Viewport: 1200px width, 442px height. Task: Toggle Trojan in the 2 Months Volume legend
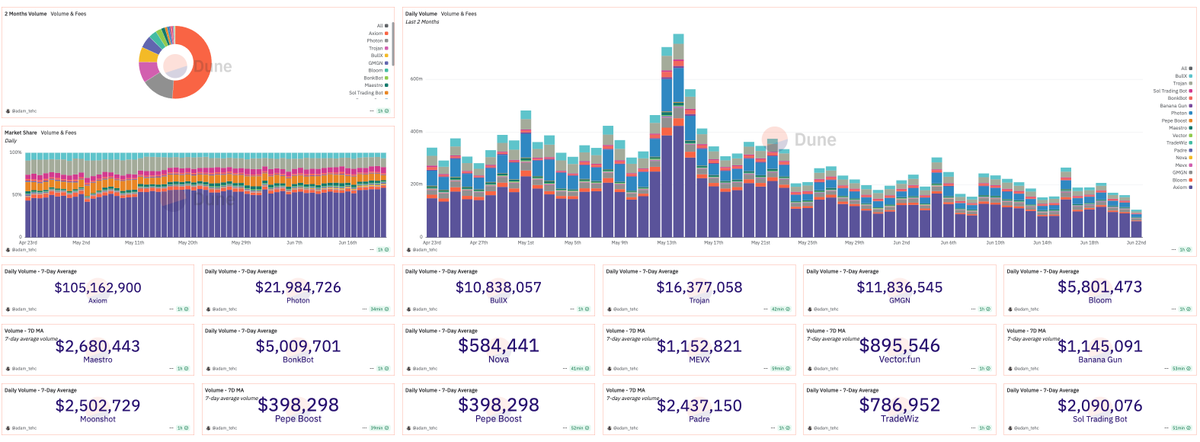click(x=377, y=48)
